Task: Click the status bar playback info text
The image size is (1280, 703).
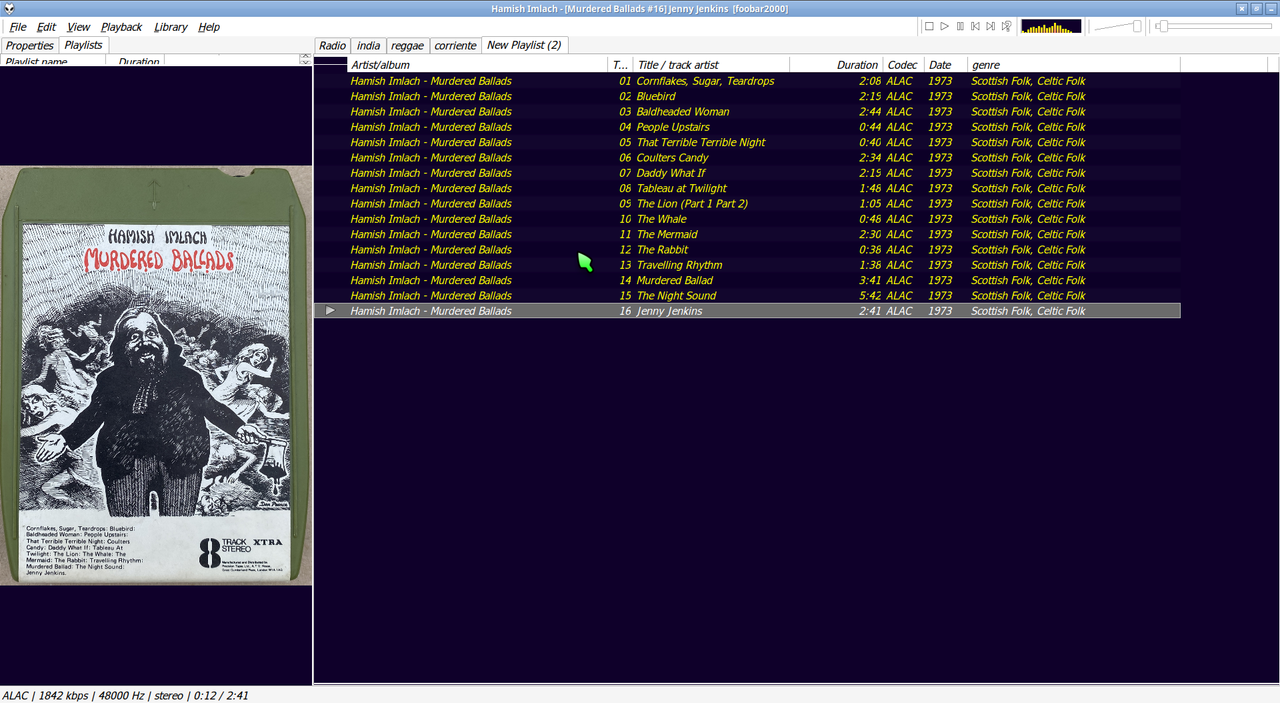Action: tap(125, 695)
